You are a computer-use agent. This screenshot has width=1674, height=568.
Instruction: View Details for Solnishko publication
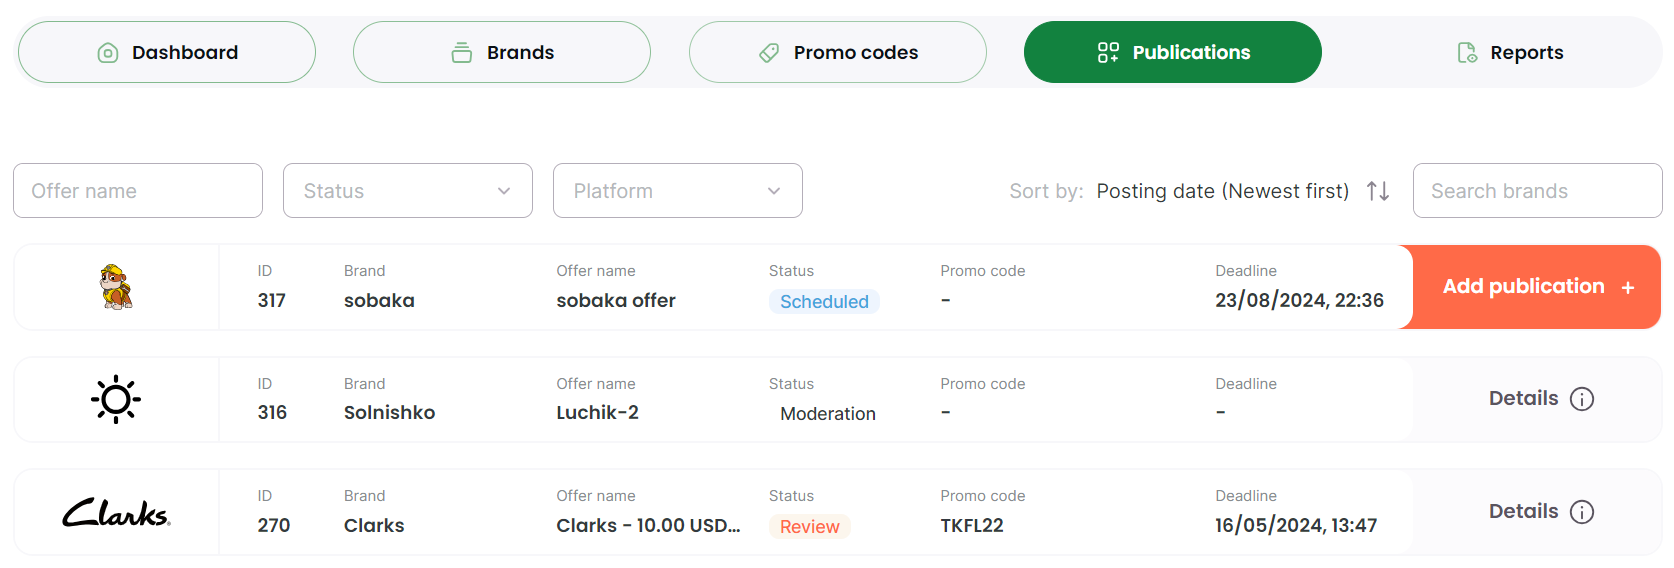pyautogui.click(x=1523, y=399)
